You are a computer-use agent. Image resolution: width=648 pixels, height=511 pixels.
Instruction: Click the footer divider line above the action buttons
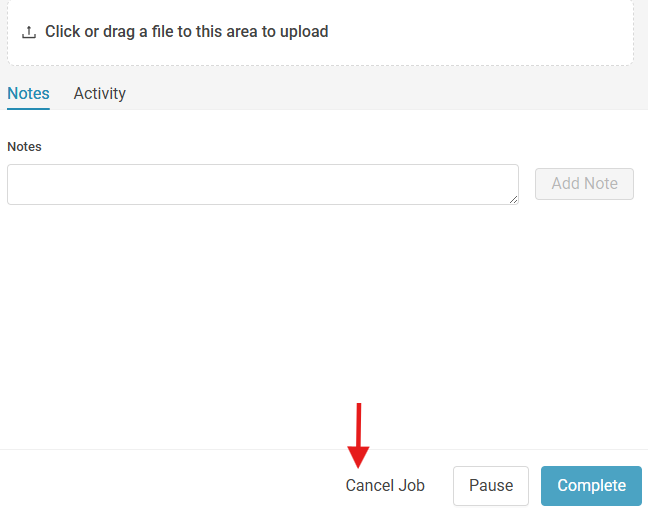point(324,449)
